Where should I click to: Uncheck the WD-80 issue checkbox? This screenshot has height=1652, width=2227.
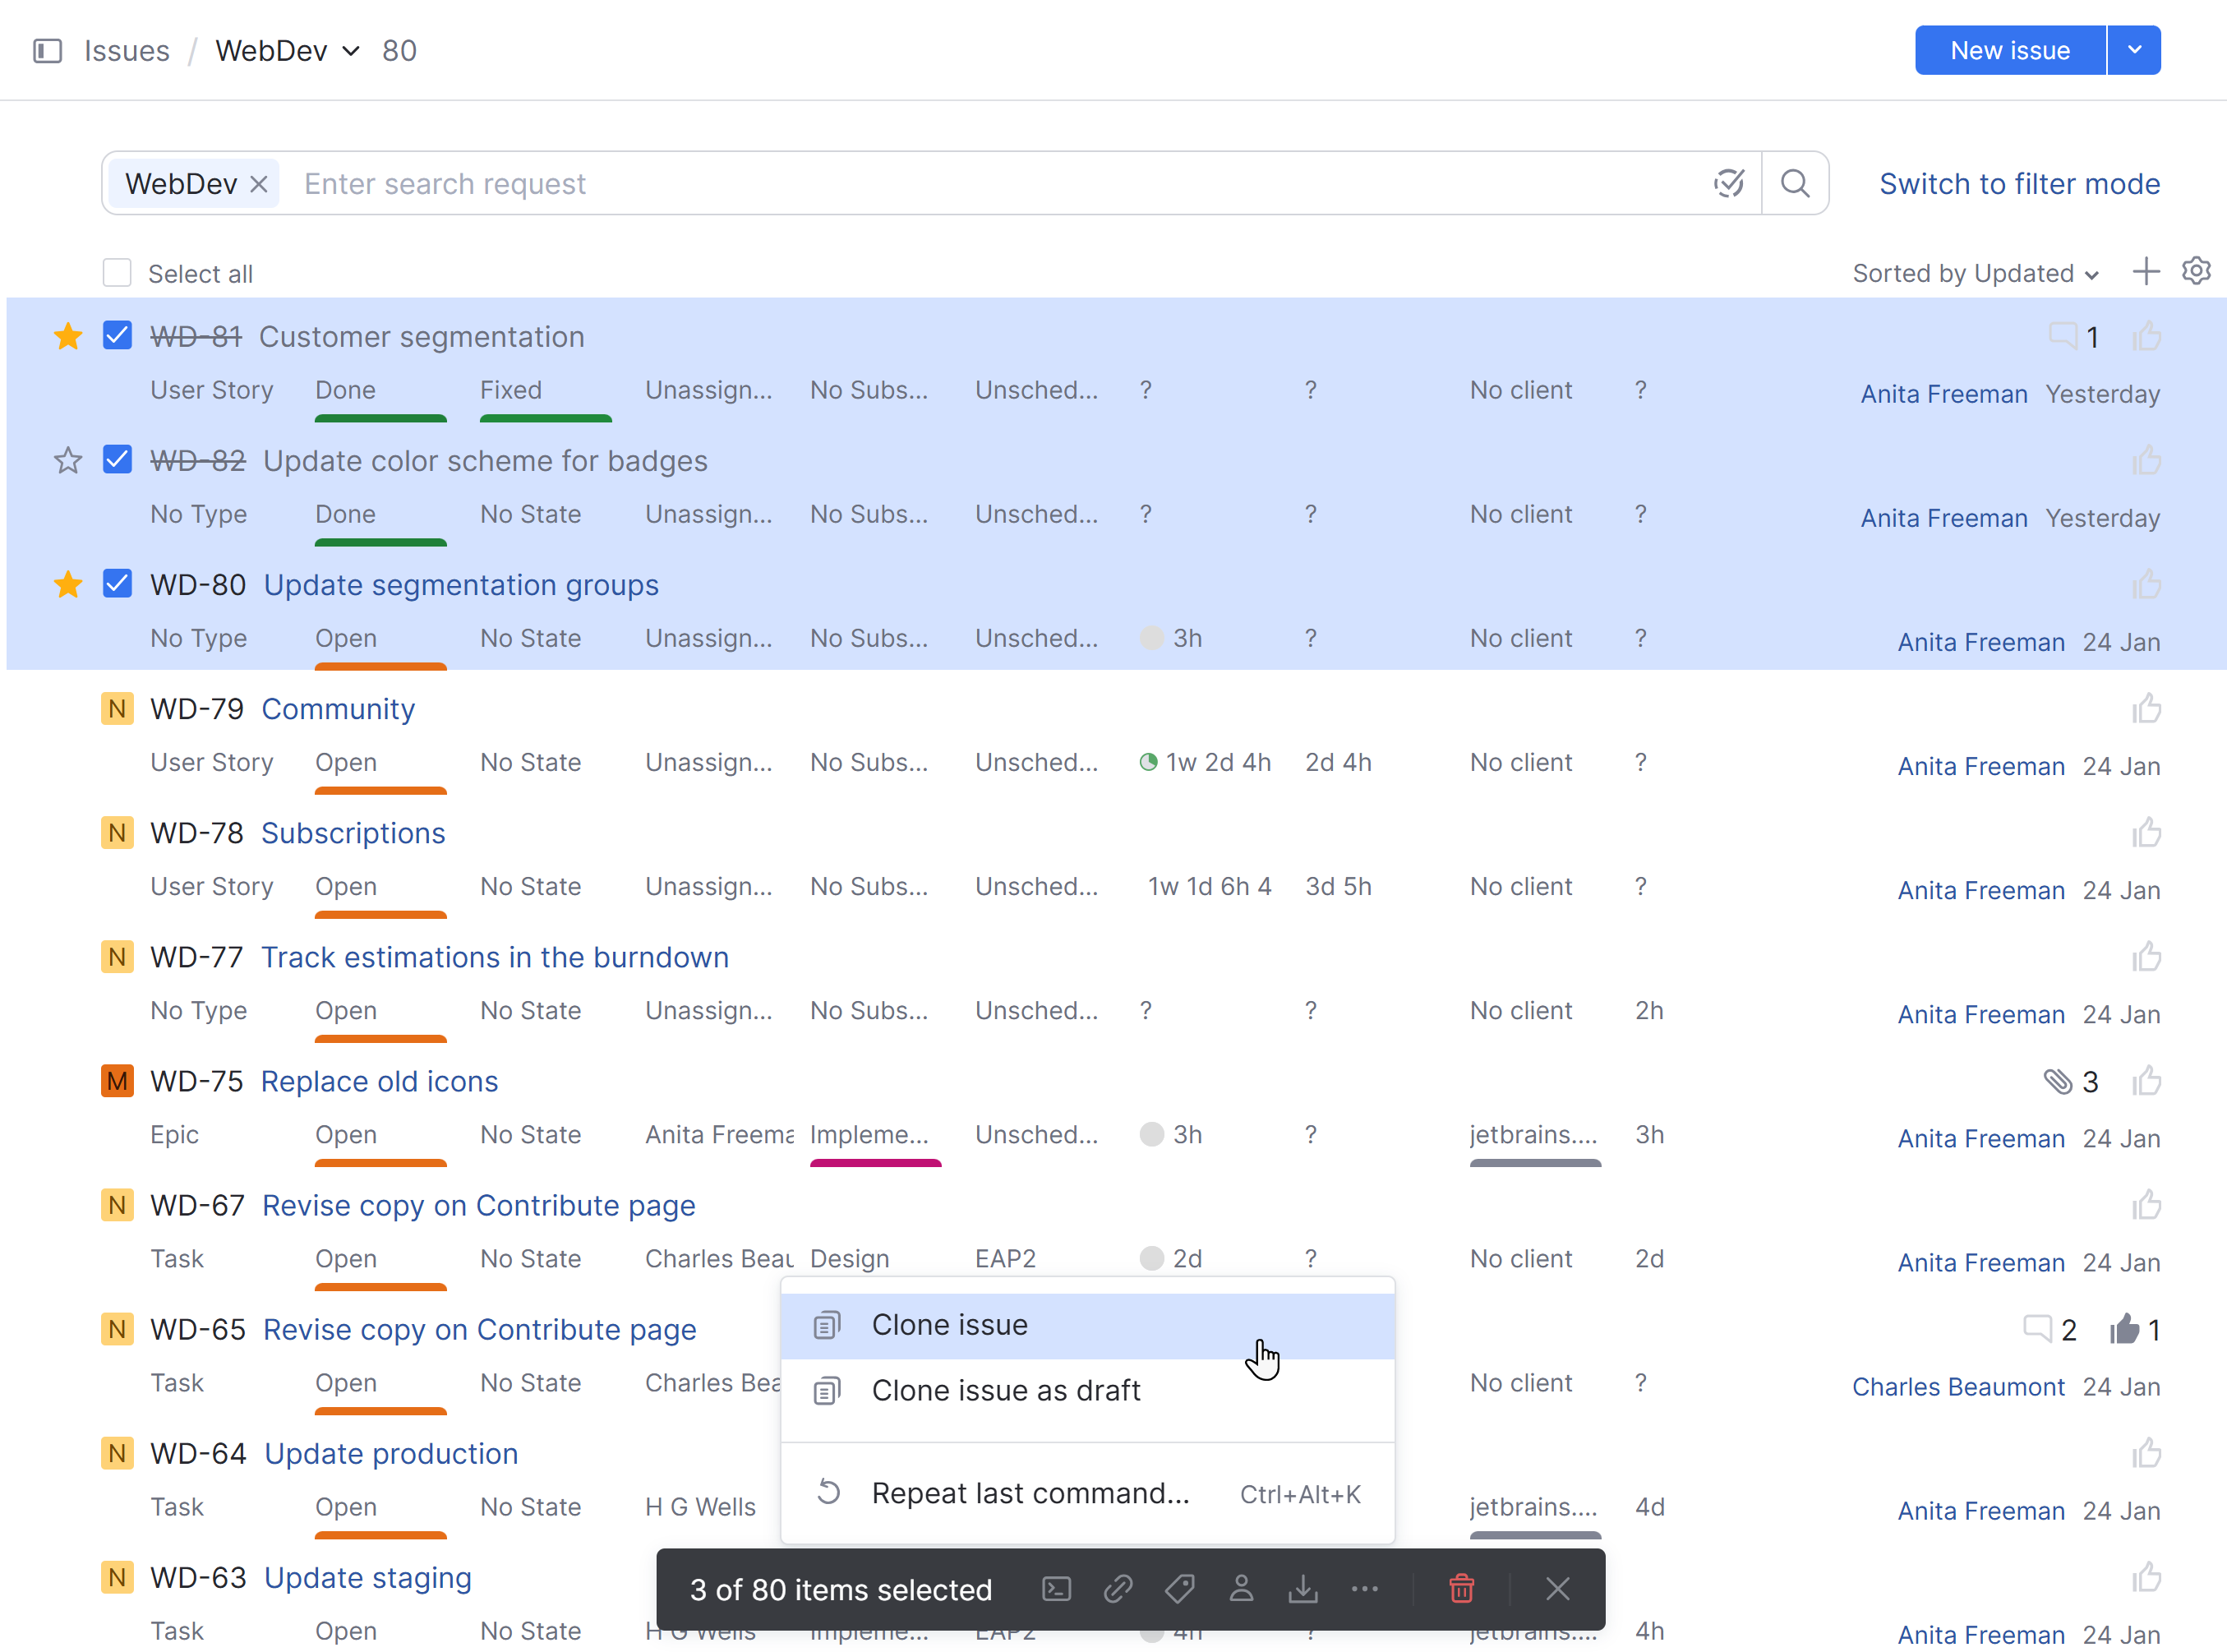click(x=117, y=584)
